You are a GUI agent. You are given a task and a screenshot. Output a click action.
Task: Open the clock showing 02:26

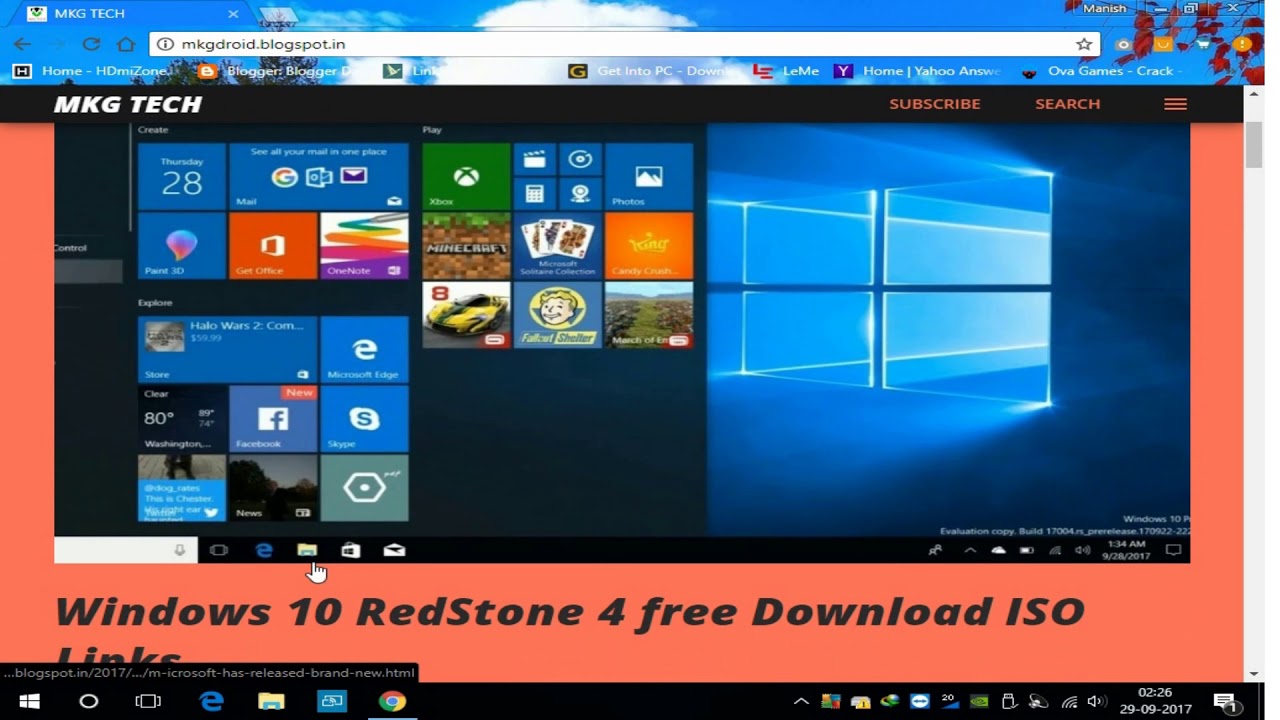pyautogui.click(x=1155, y=701)
